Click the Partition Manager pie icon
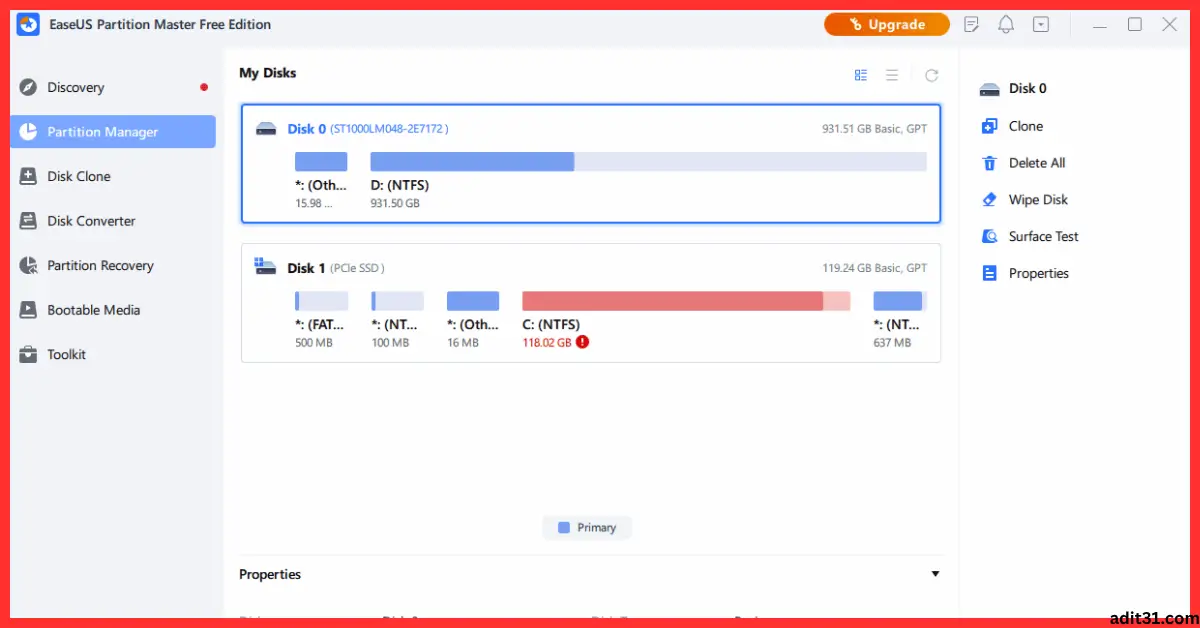1200x628 pixels. point(28,132)
